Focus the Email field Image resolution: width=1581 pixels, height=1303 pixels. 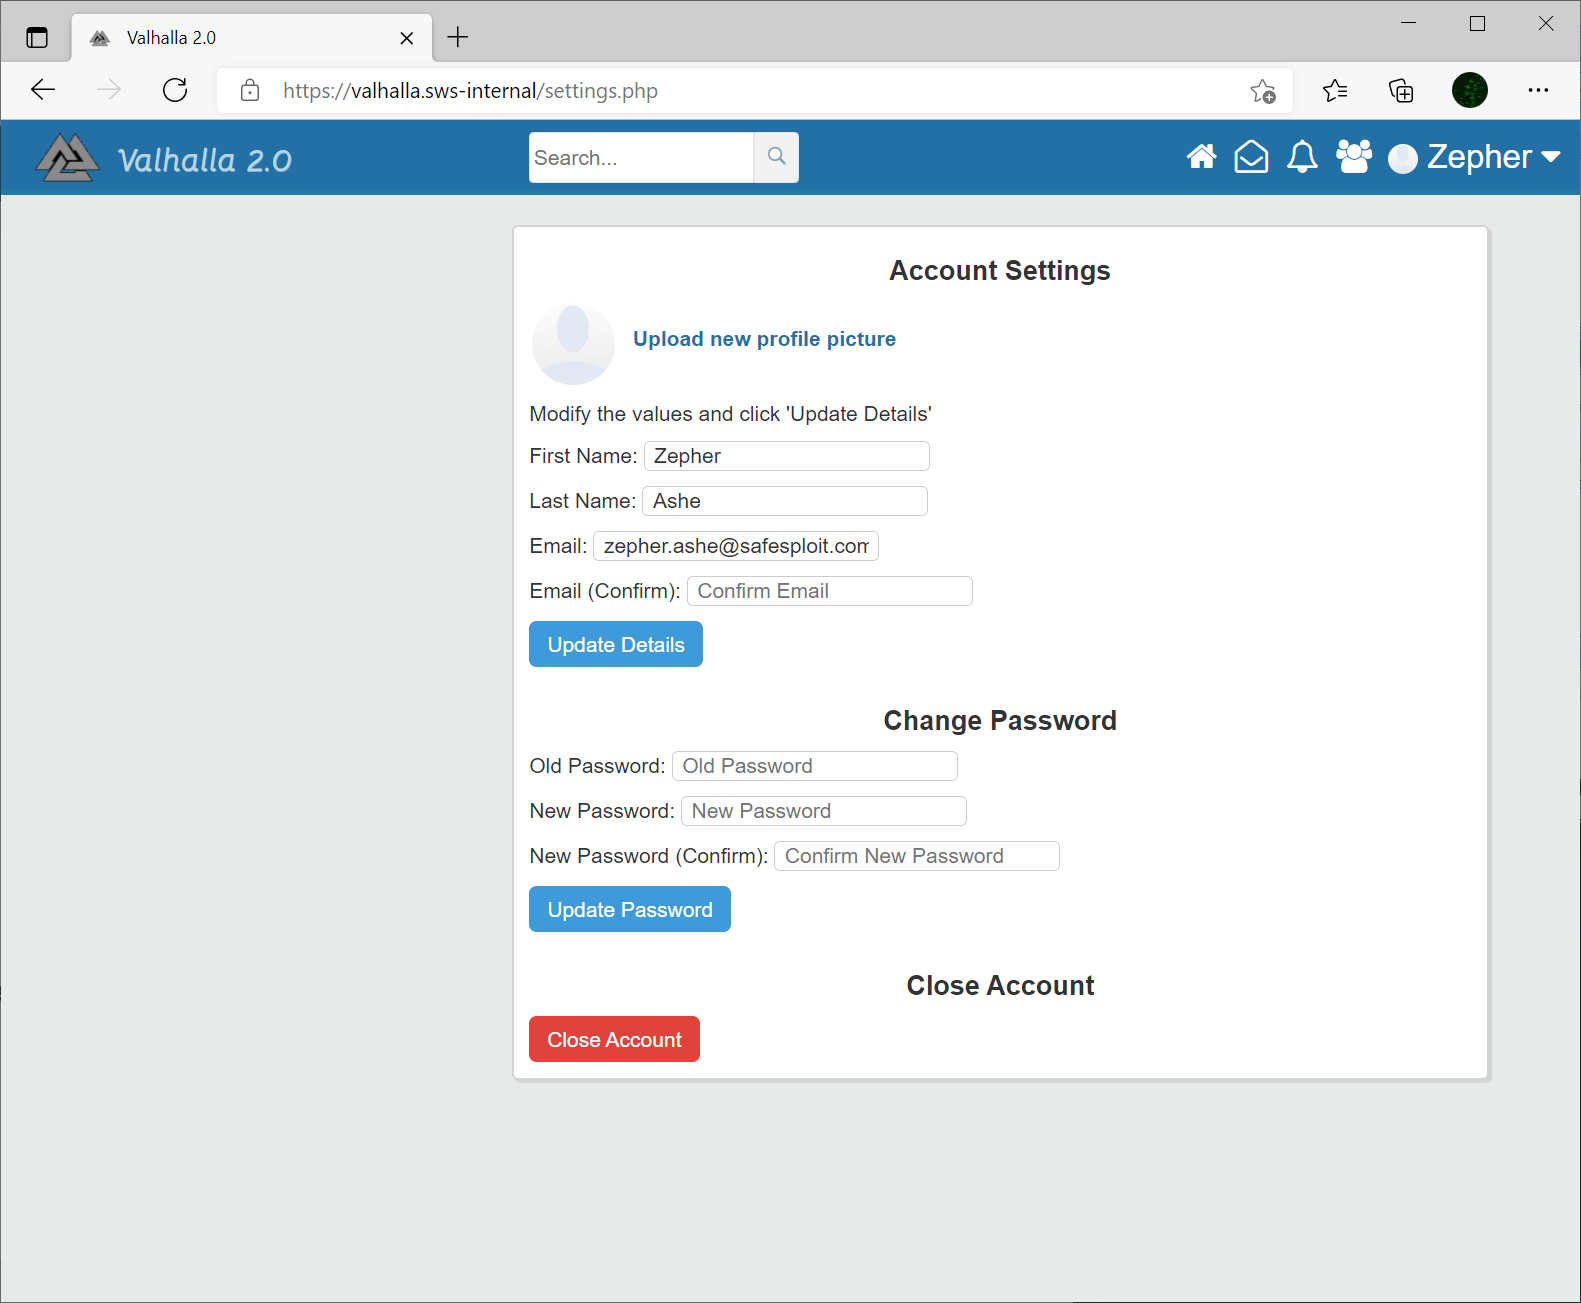[736, 546]
